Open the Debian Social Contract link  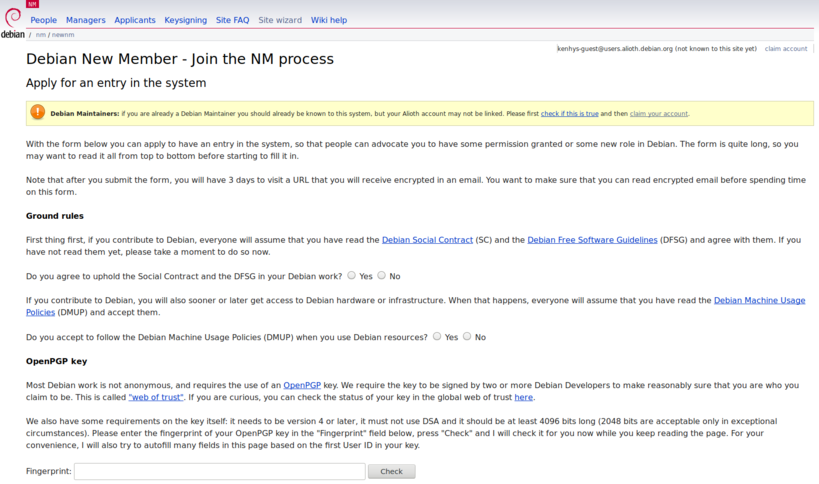click(x=427, y=240)
